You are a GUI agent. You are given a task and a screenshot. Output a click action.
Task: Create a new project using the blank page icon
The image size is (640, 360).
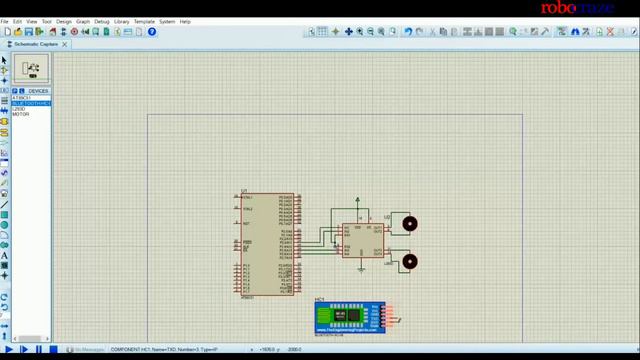click(8, 32)
